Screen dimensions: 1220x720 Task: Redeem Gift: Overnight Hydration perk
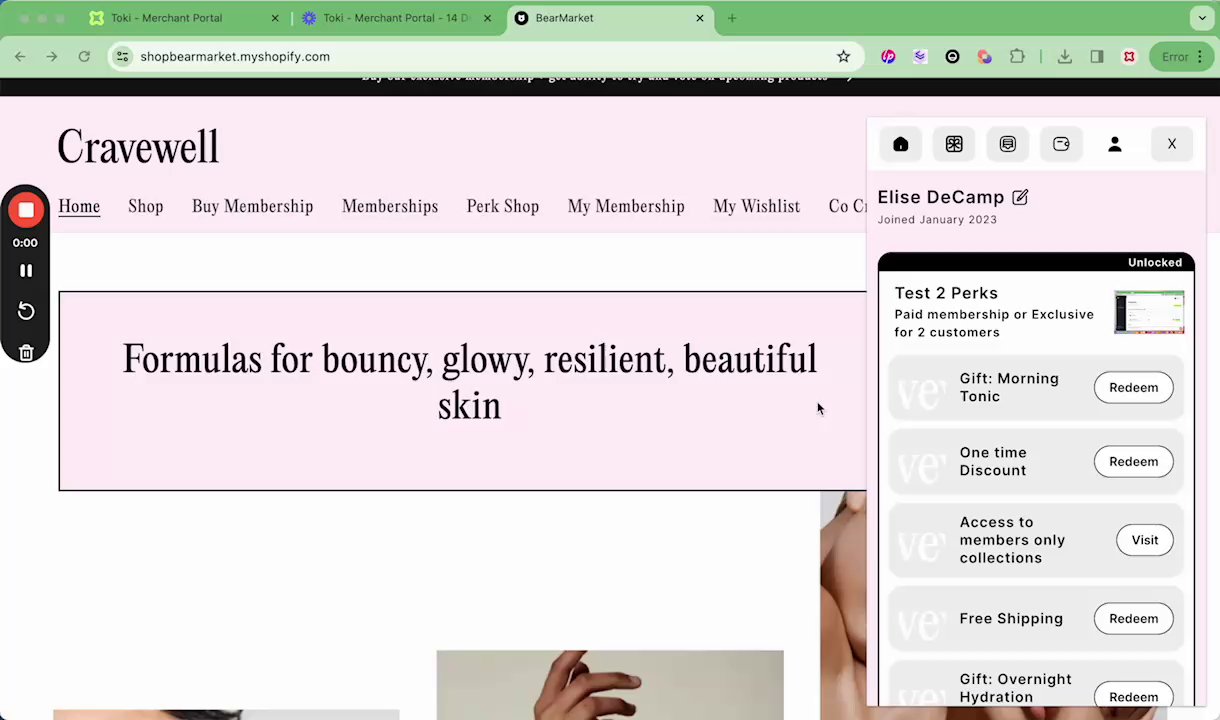coord(1133,696)
